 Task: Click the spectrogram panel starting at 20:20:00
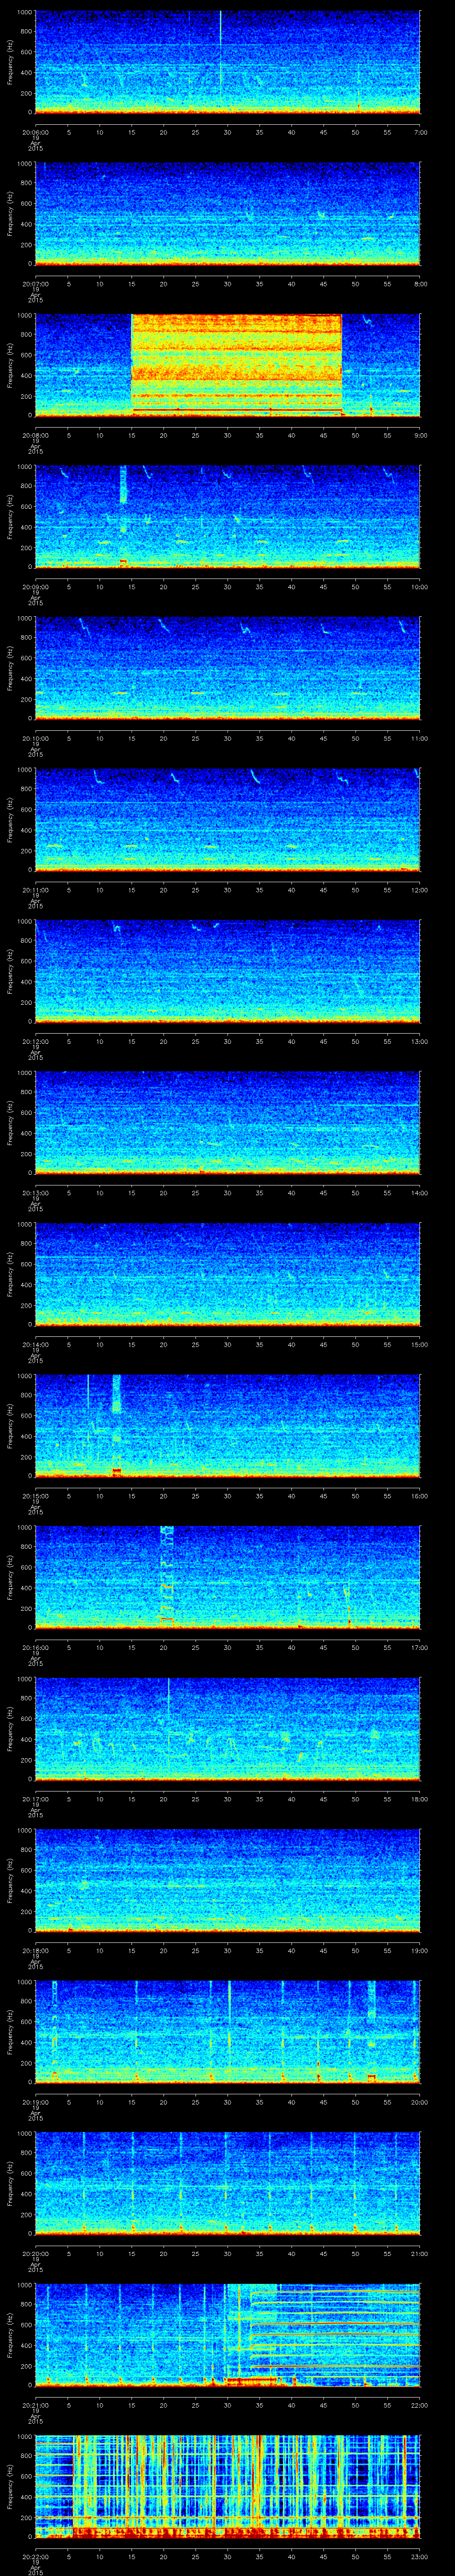(227, 2183)
